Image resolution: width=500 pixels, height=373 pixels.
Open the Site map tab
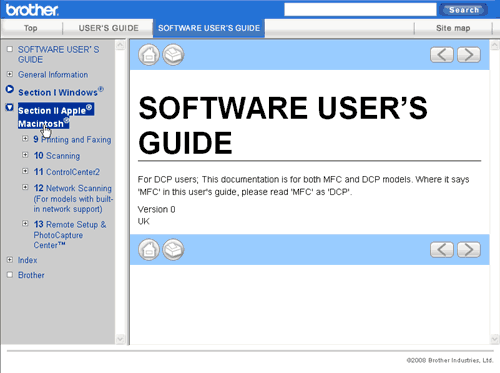[x=453, y=28]
